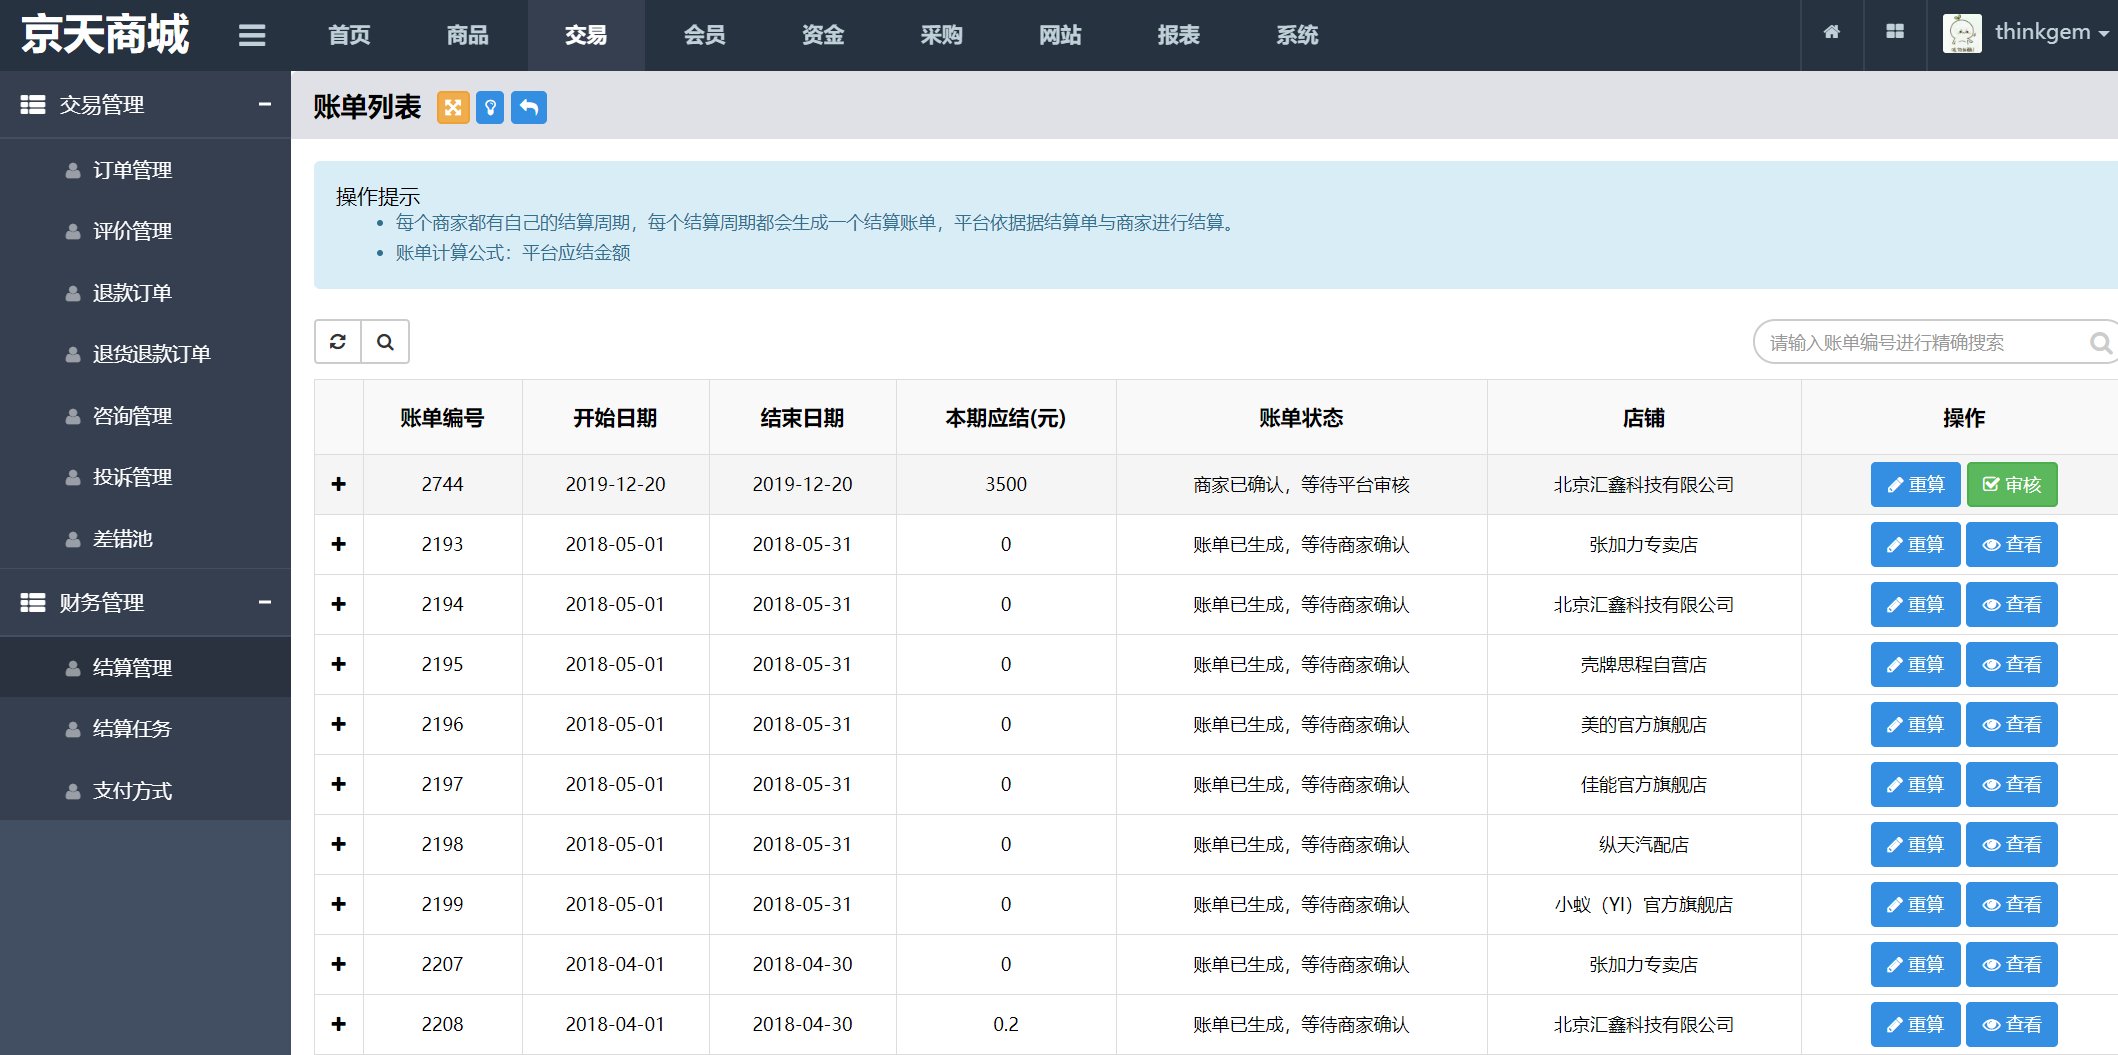Expand row details for bill 2193
Screen dimensions: 2118x1055
coord(339,544)
